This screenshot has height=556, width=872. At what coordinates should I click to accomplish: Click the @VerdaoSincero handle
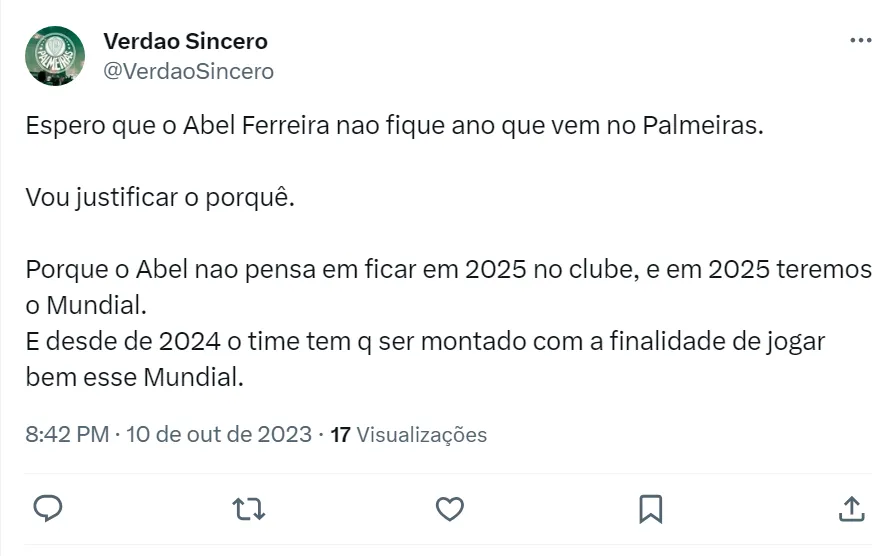[188, 71]
